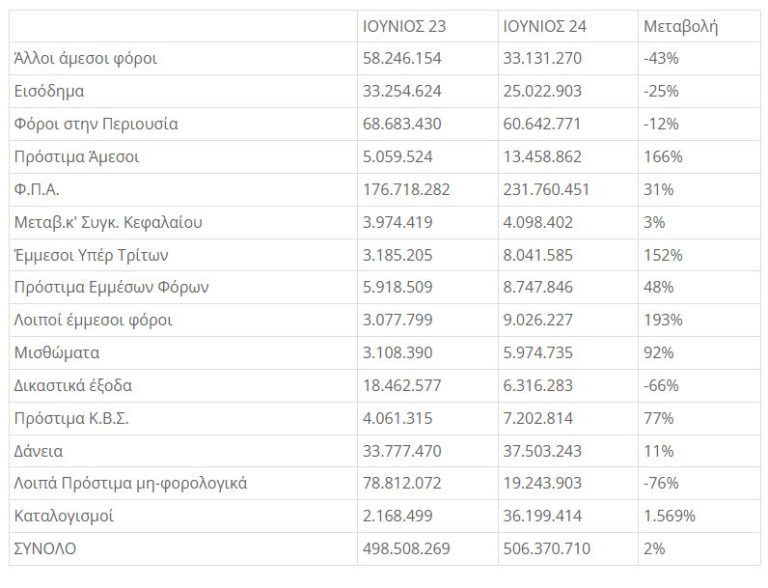This screenshot has height=588, width=768.
Task: Click Μεταβ.κ' Συγκ. Κεφαλαίου label
Action: tap(109, 222)
